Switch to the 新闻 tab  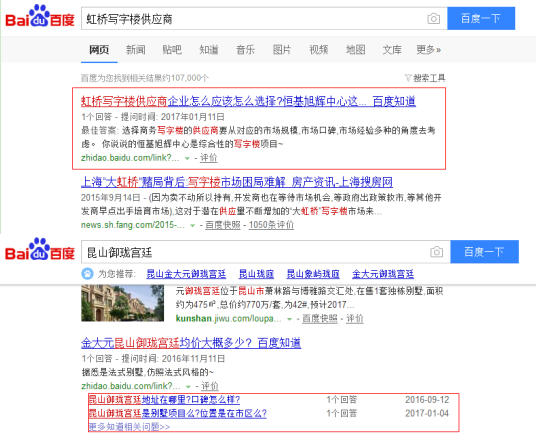[x=136, y=50]
